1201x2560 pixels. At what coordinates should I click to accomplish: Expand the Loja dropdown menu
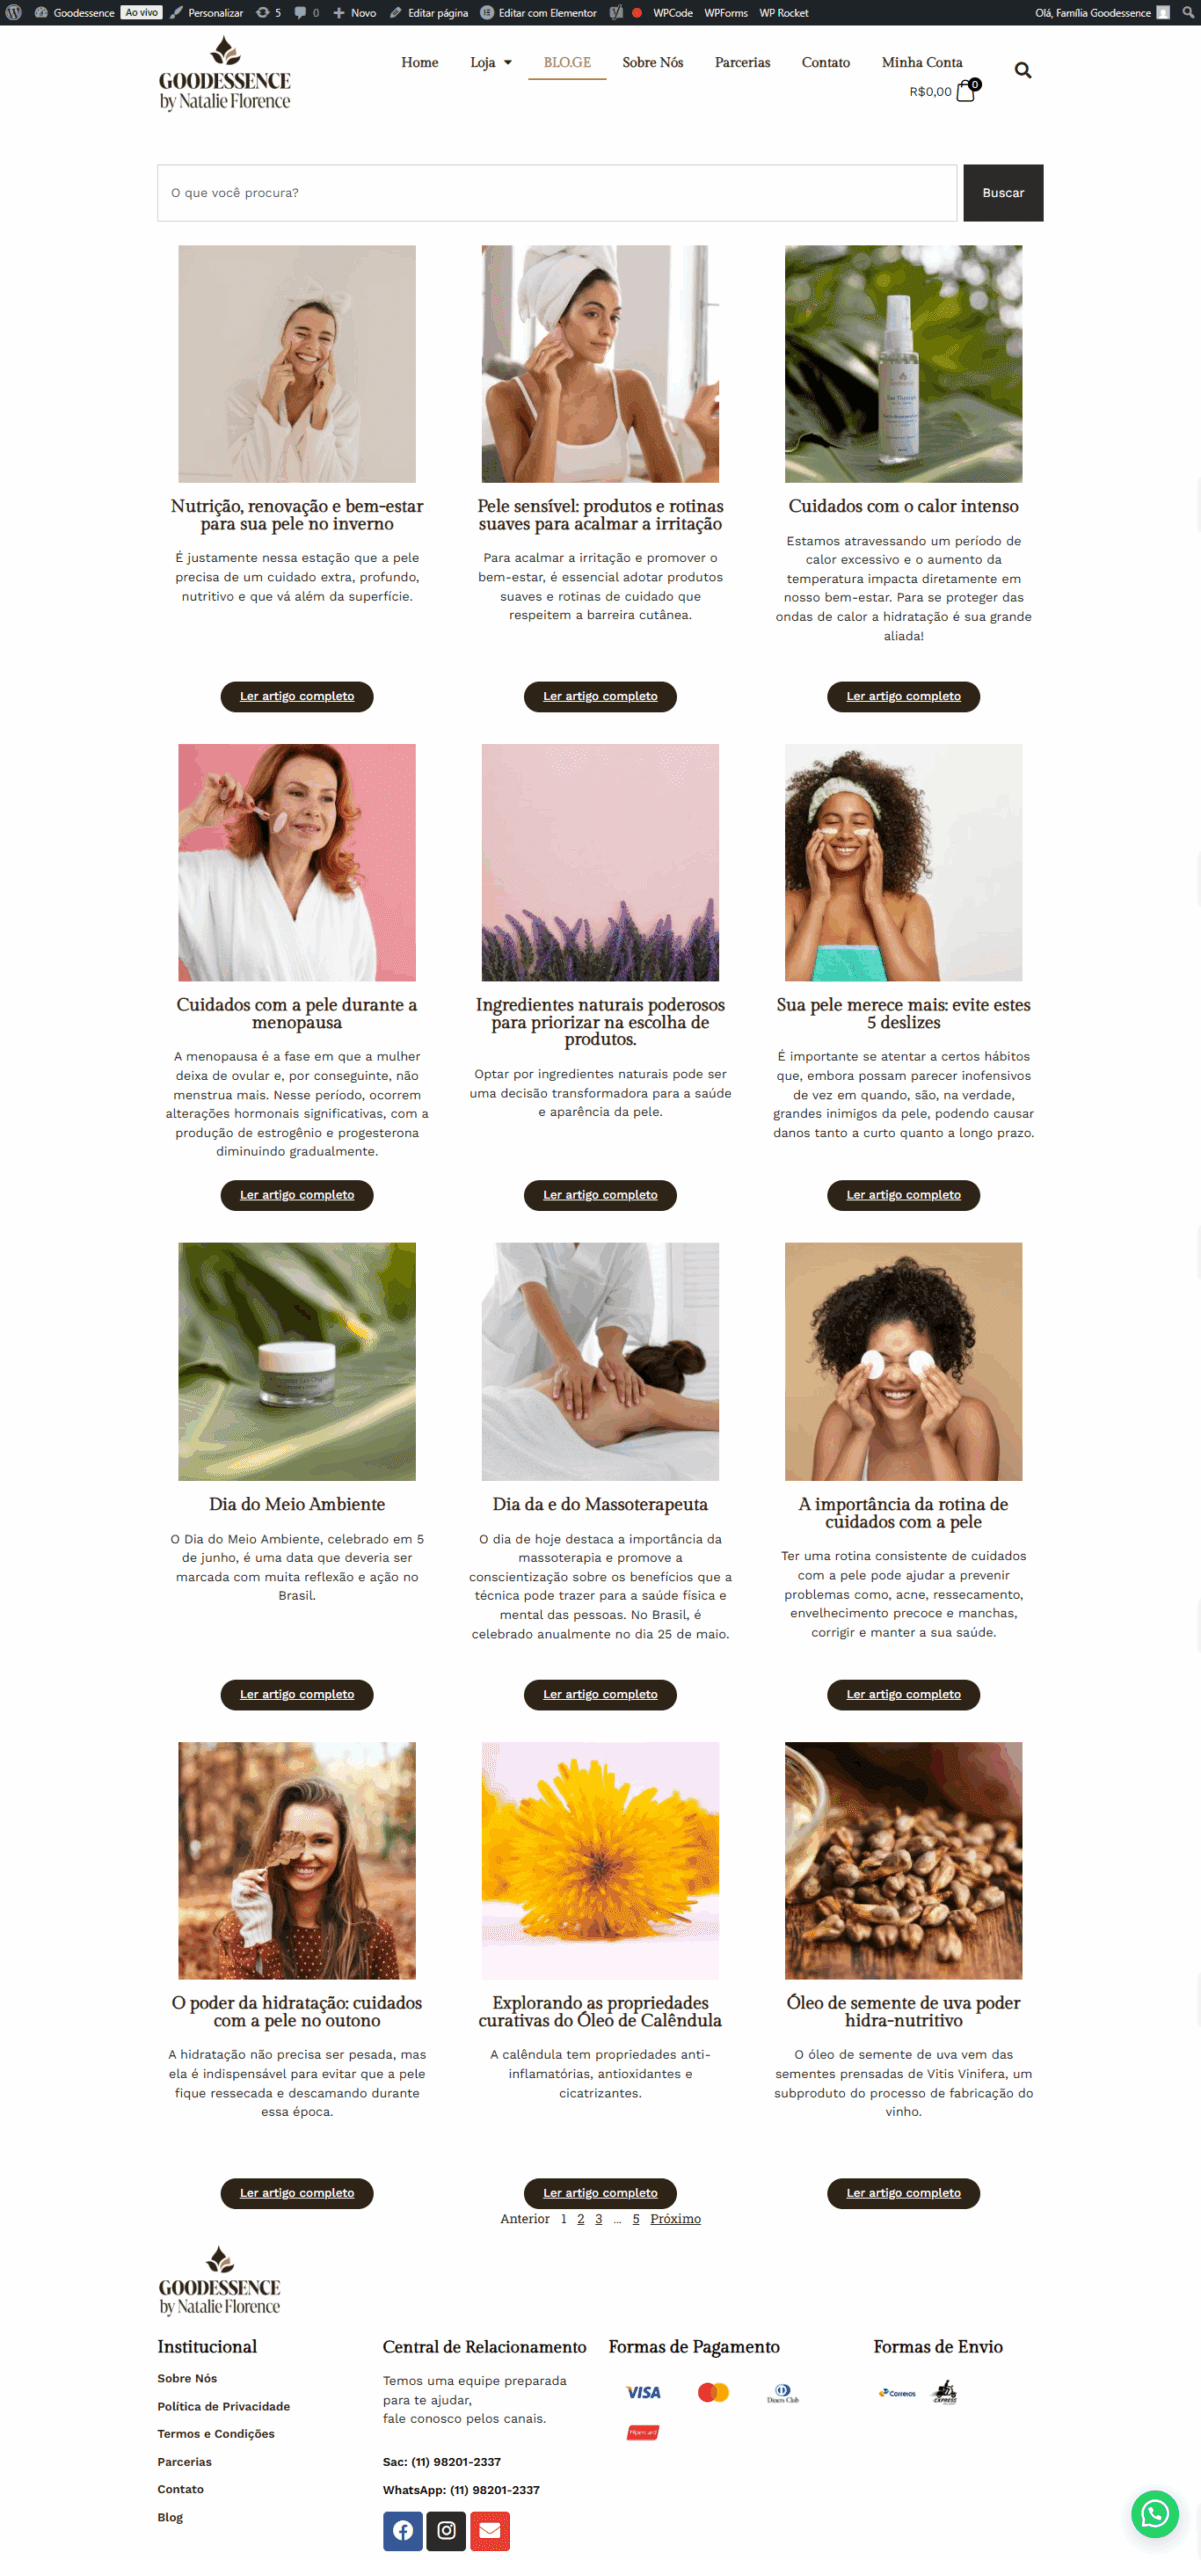[x=490, y=62]
